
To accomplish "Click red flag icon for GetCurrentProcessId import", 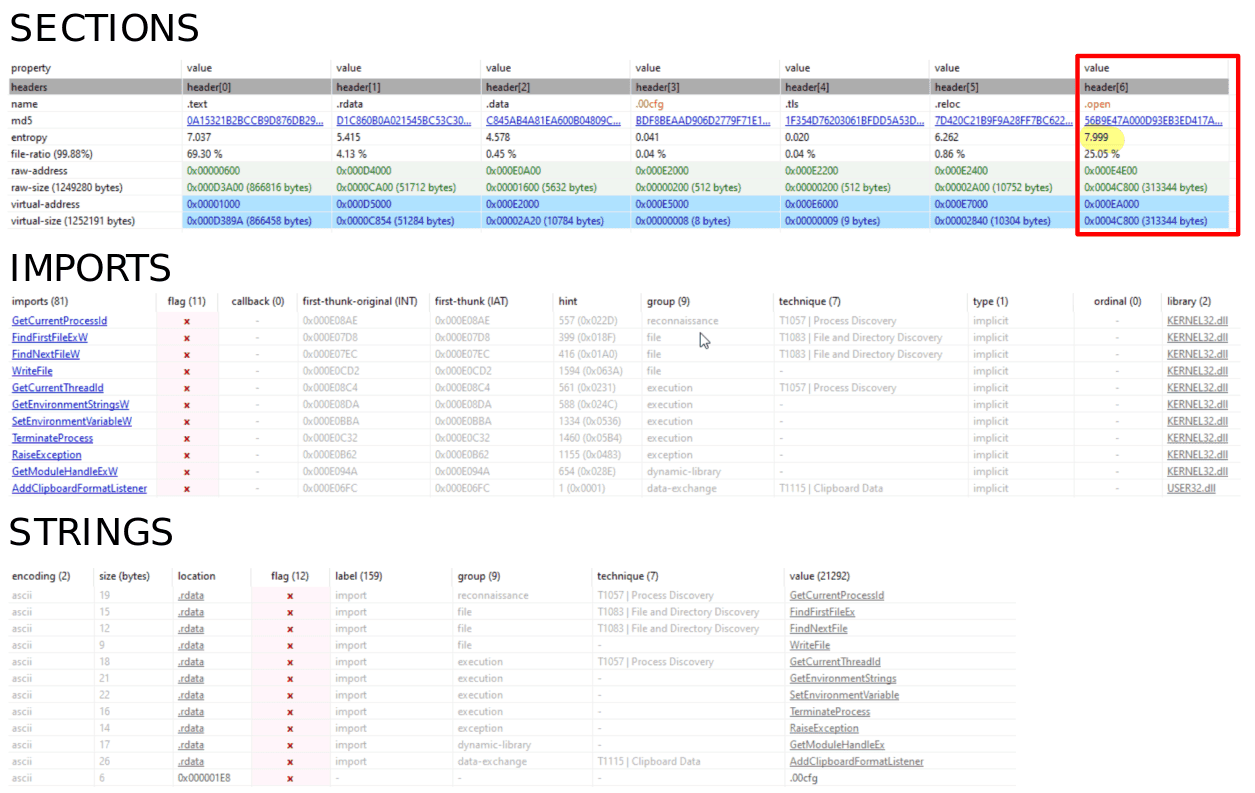I will pyautogui.click(x=187, y=321).
